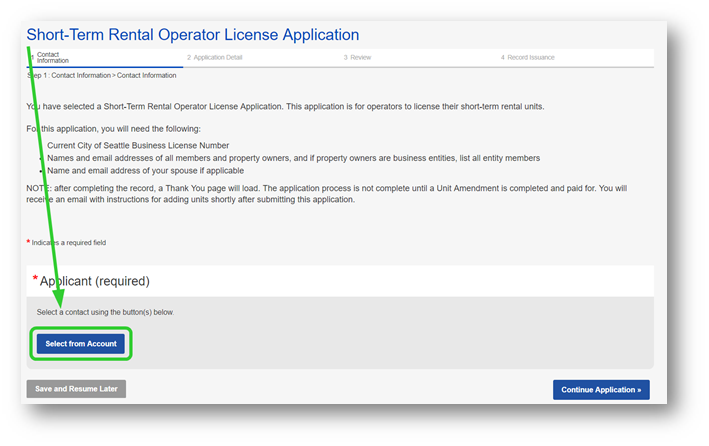Jump to step 3 Review
Viewport: 709px width, 446px height.
point(358,58)
